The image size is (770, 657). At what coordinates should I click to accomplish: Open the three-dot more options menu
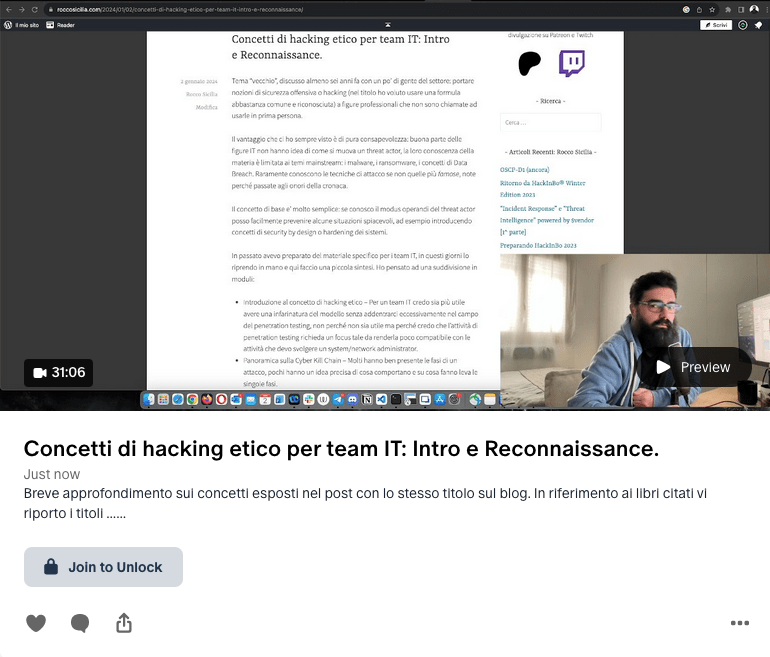pos(740,623)
